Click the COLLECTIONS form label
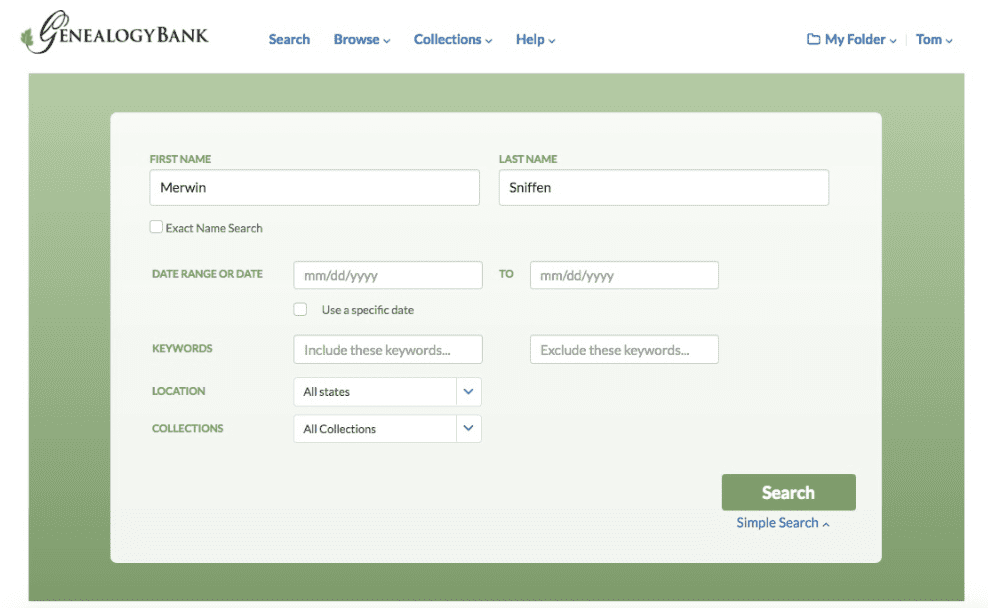This screenshot has width=988, height=608. pos(187,428)
